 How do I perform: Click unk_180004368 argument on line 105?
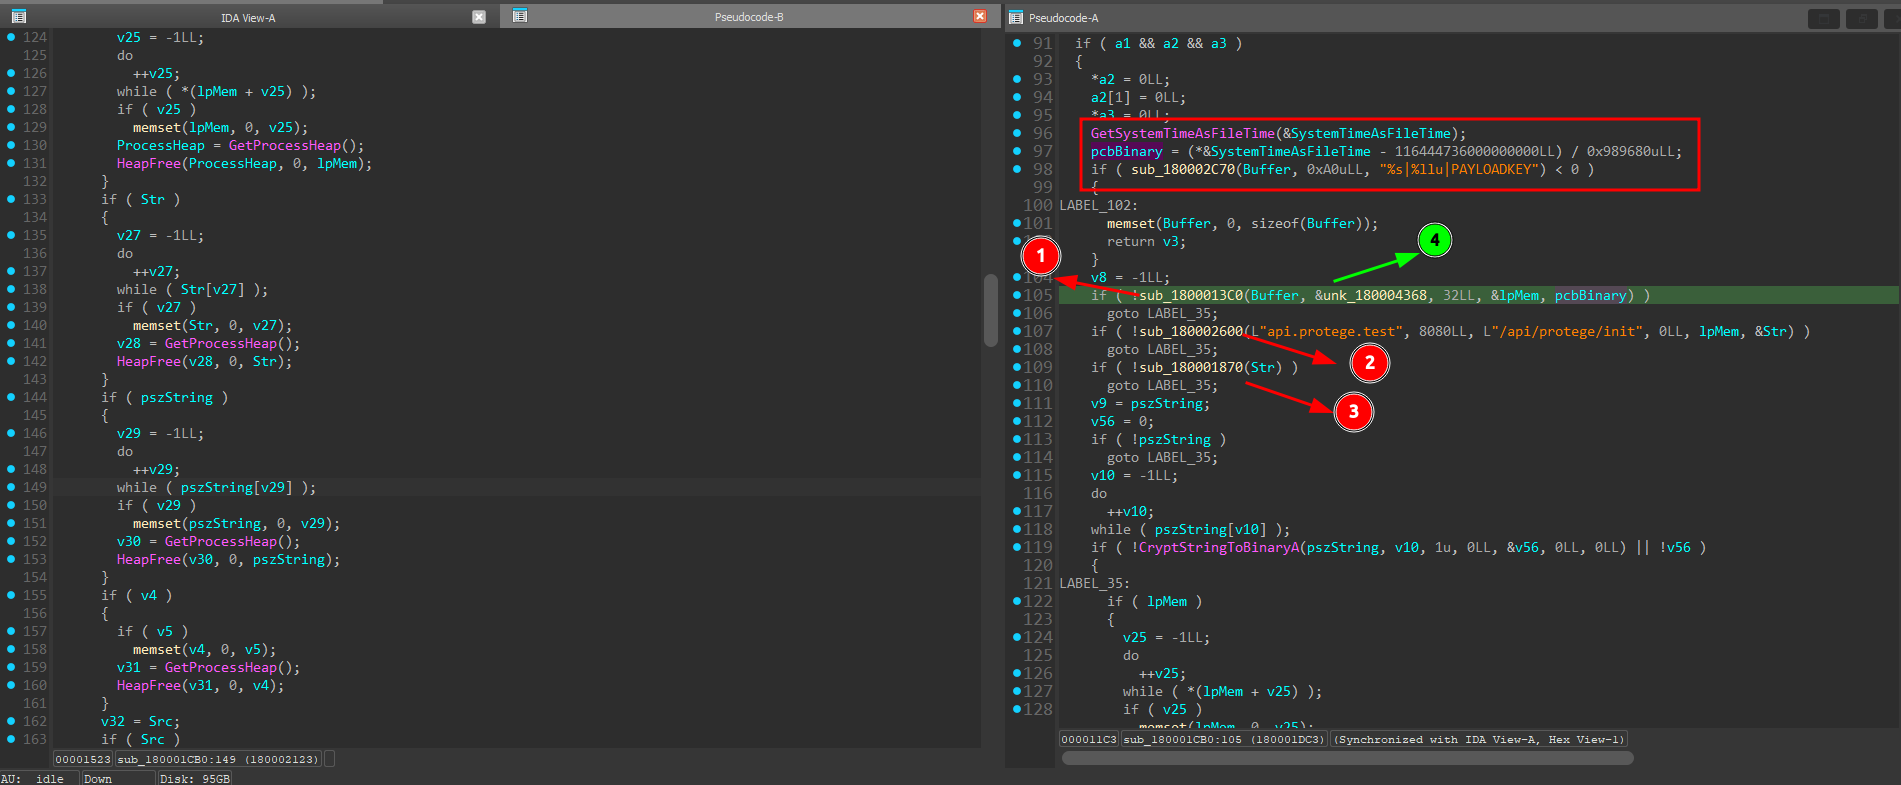tap(1375, 295)
